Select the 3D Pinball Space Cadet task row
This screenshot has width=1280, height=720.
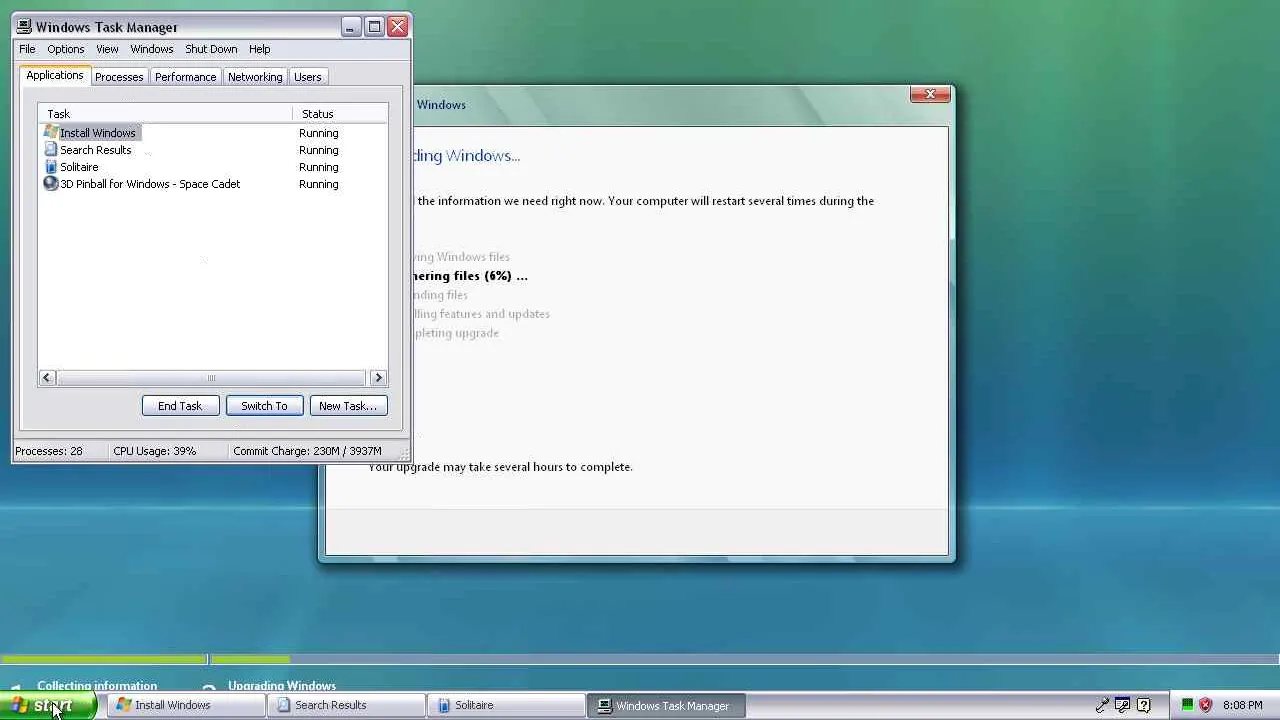[x=213, y=184]
